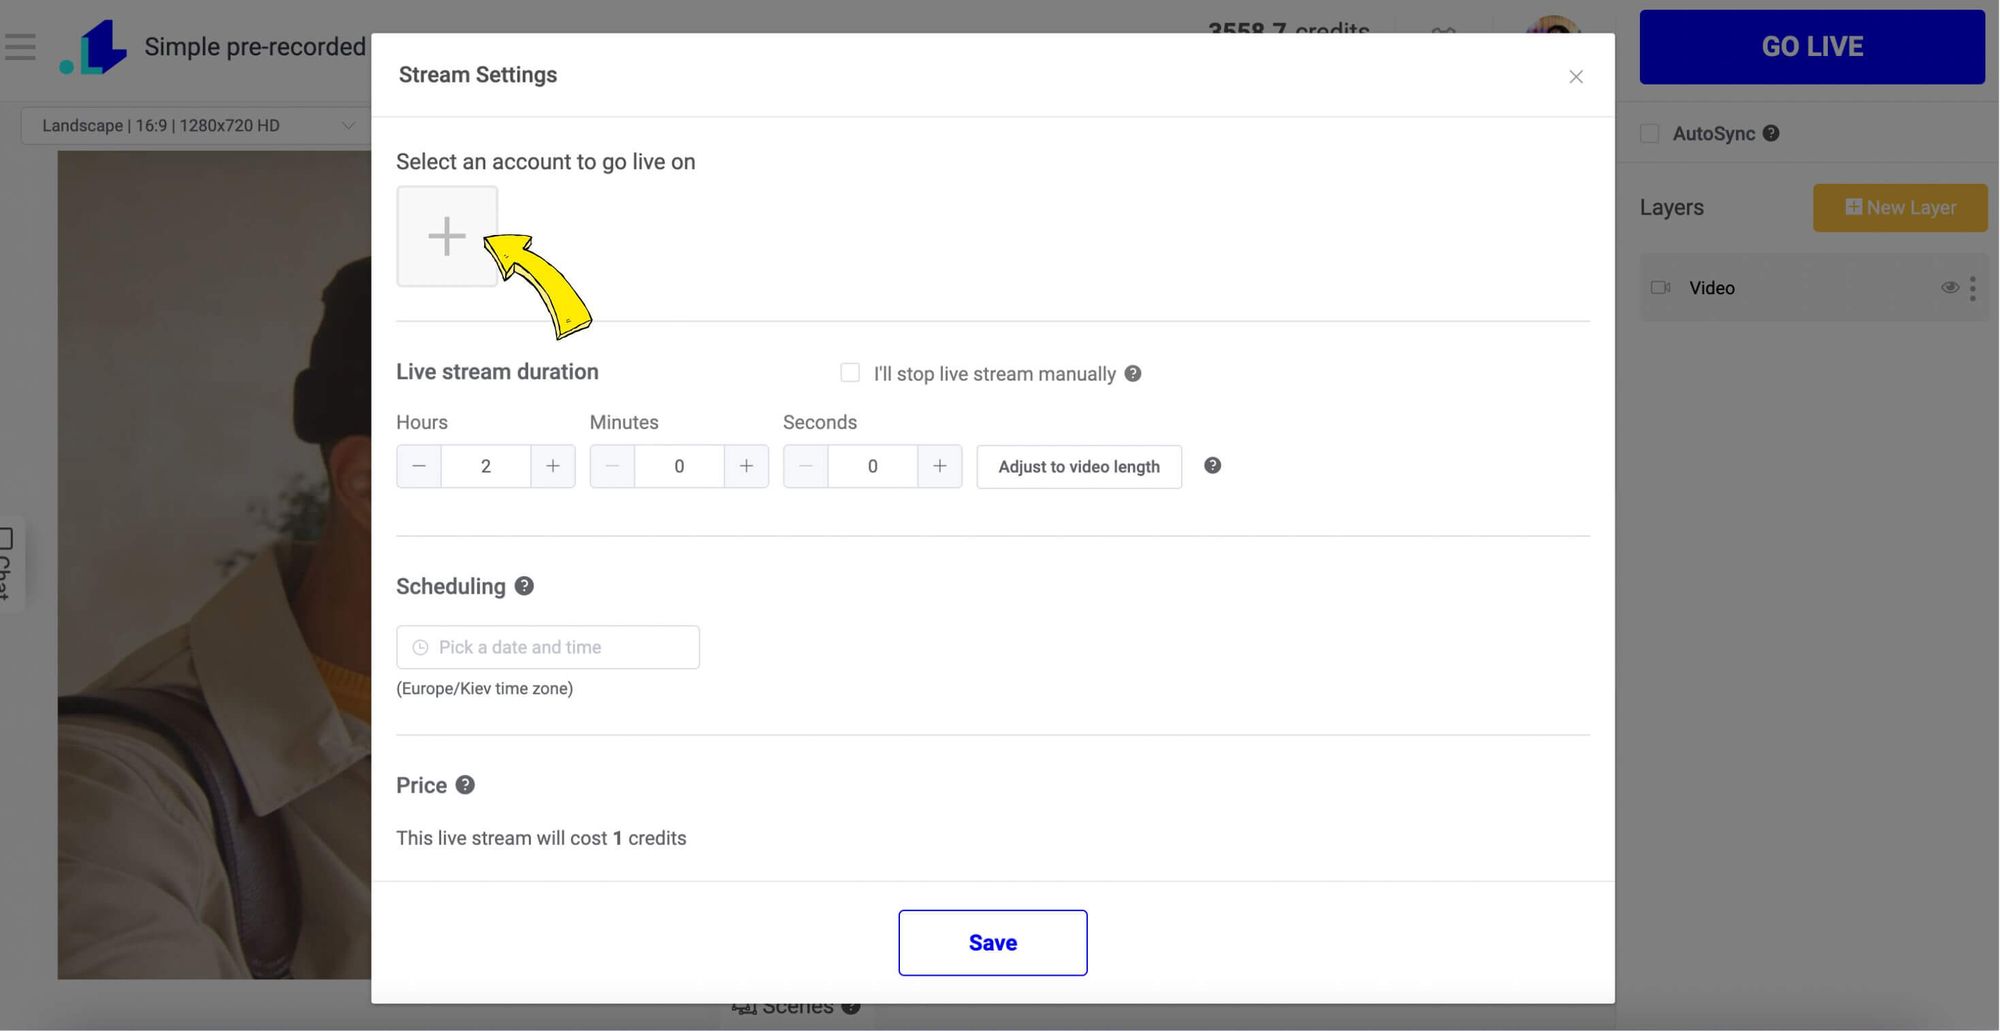This screenshot has width=2000, height=1031.
Task: Open the hamburger navigation menu
Action: [20, 46]
